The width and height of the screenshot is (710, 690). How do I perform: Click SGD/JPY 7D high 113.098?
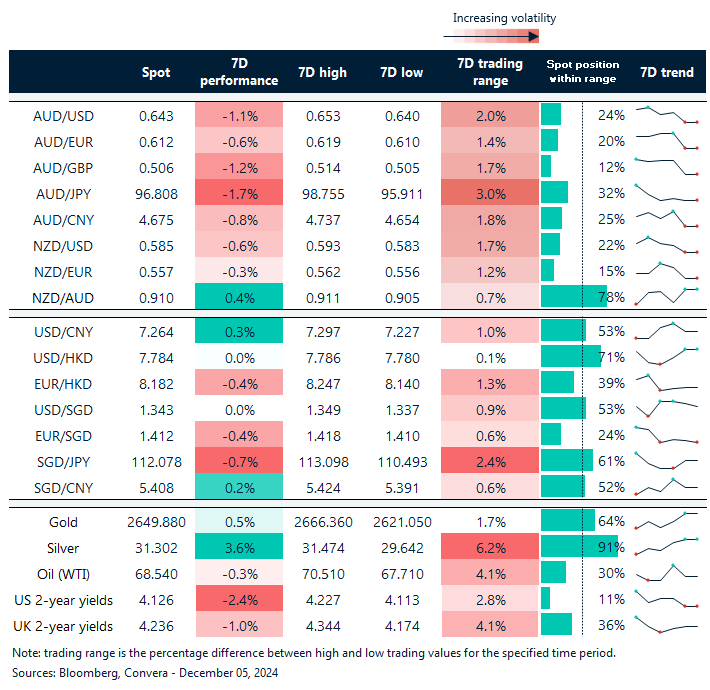[x=323, y=462]
